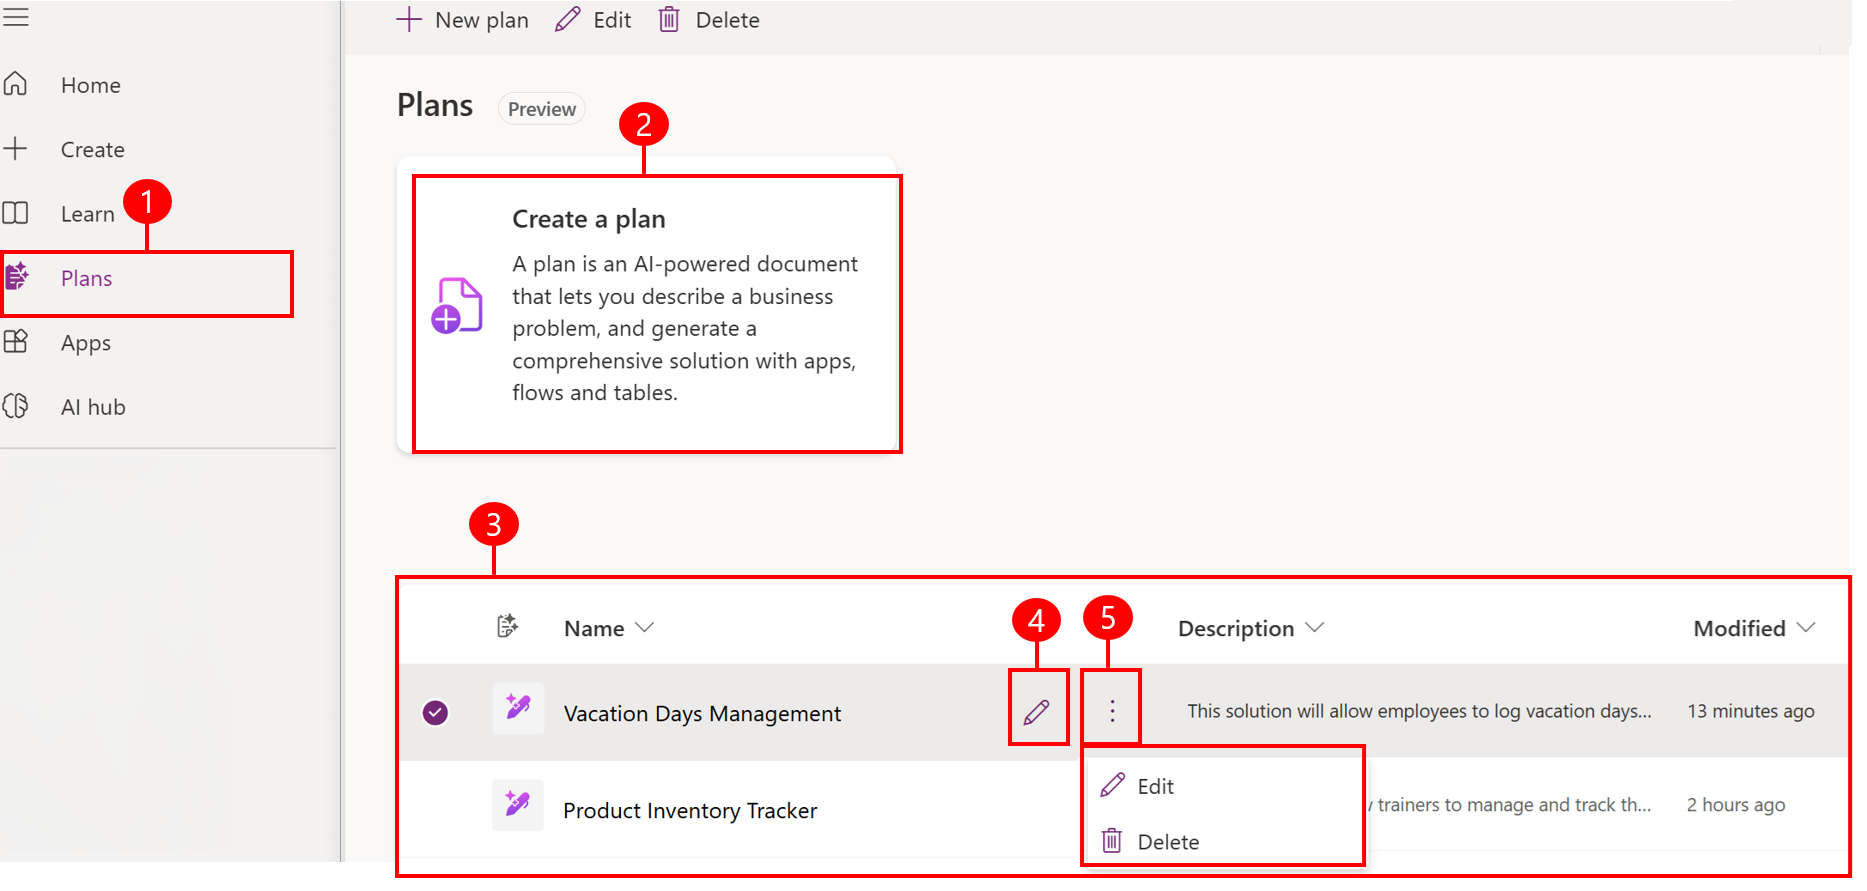The width and height of the screenshot is (1867, 891).
Task: Click the Modified column header text
Action: pyautogui.click(x=1739, y=628)
